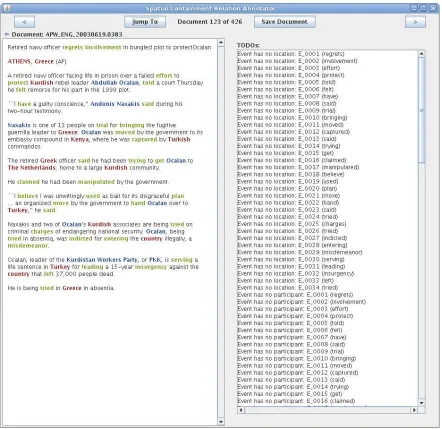Click the red location 'The Netherlands'
The width and height of the screenshot is (442, 429).
32,168
